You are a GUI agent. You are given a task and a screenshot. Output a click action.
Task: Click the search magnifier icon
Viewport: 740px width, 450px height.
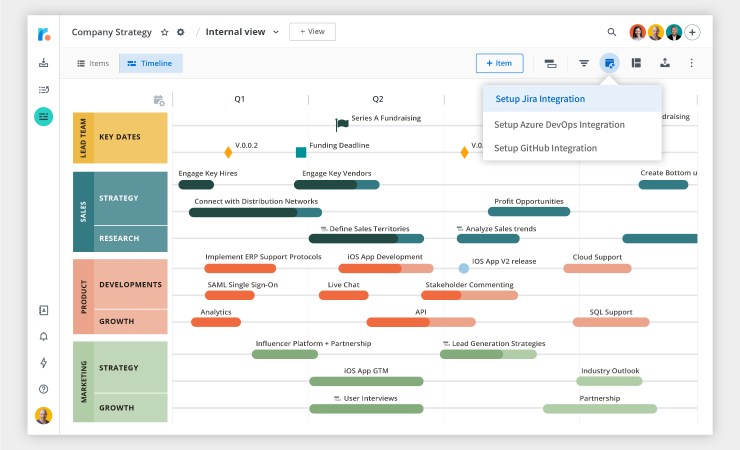pyautogui.click(x=611, y=32)
